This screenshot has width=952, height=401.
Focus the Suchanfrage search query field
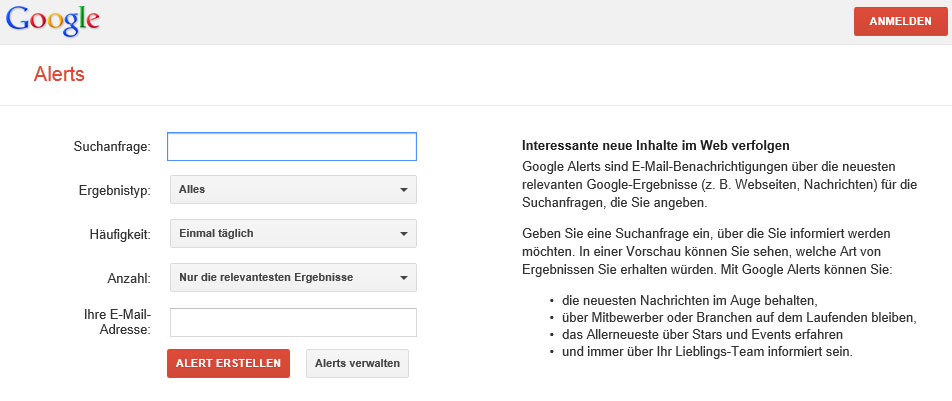click(292, 146)
